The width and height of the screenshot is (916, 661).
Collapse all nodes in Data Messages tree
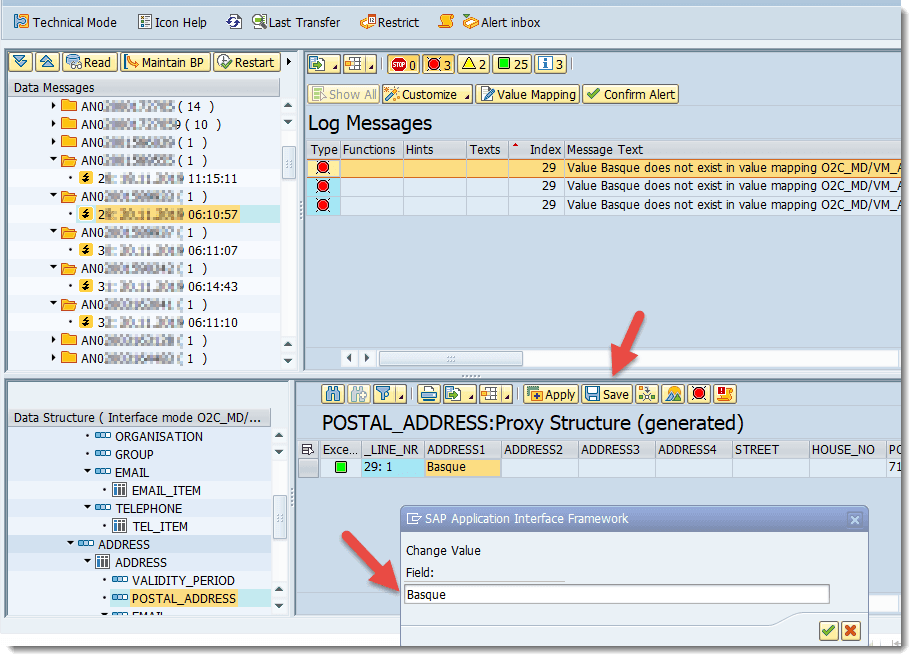47,62
